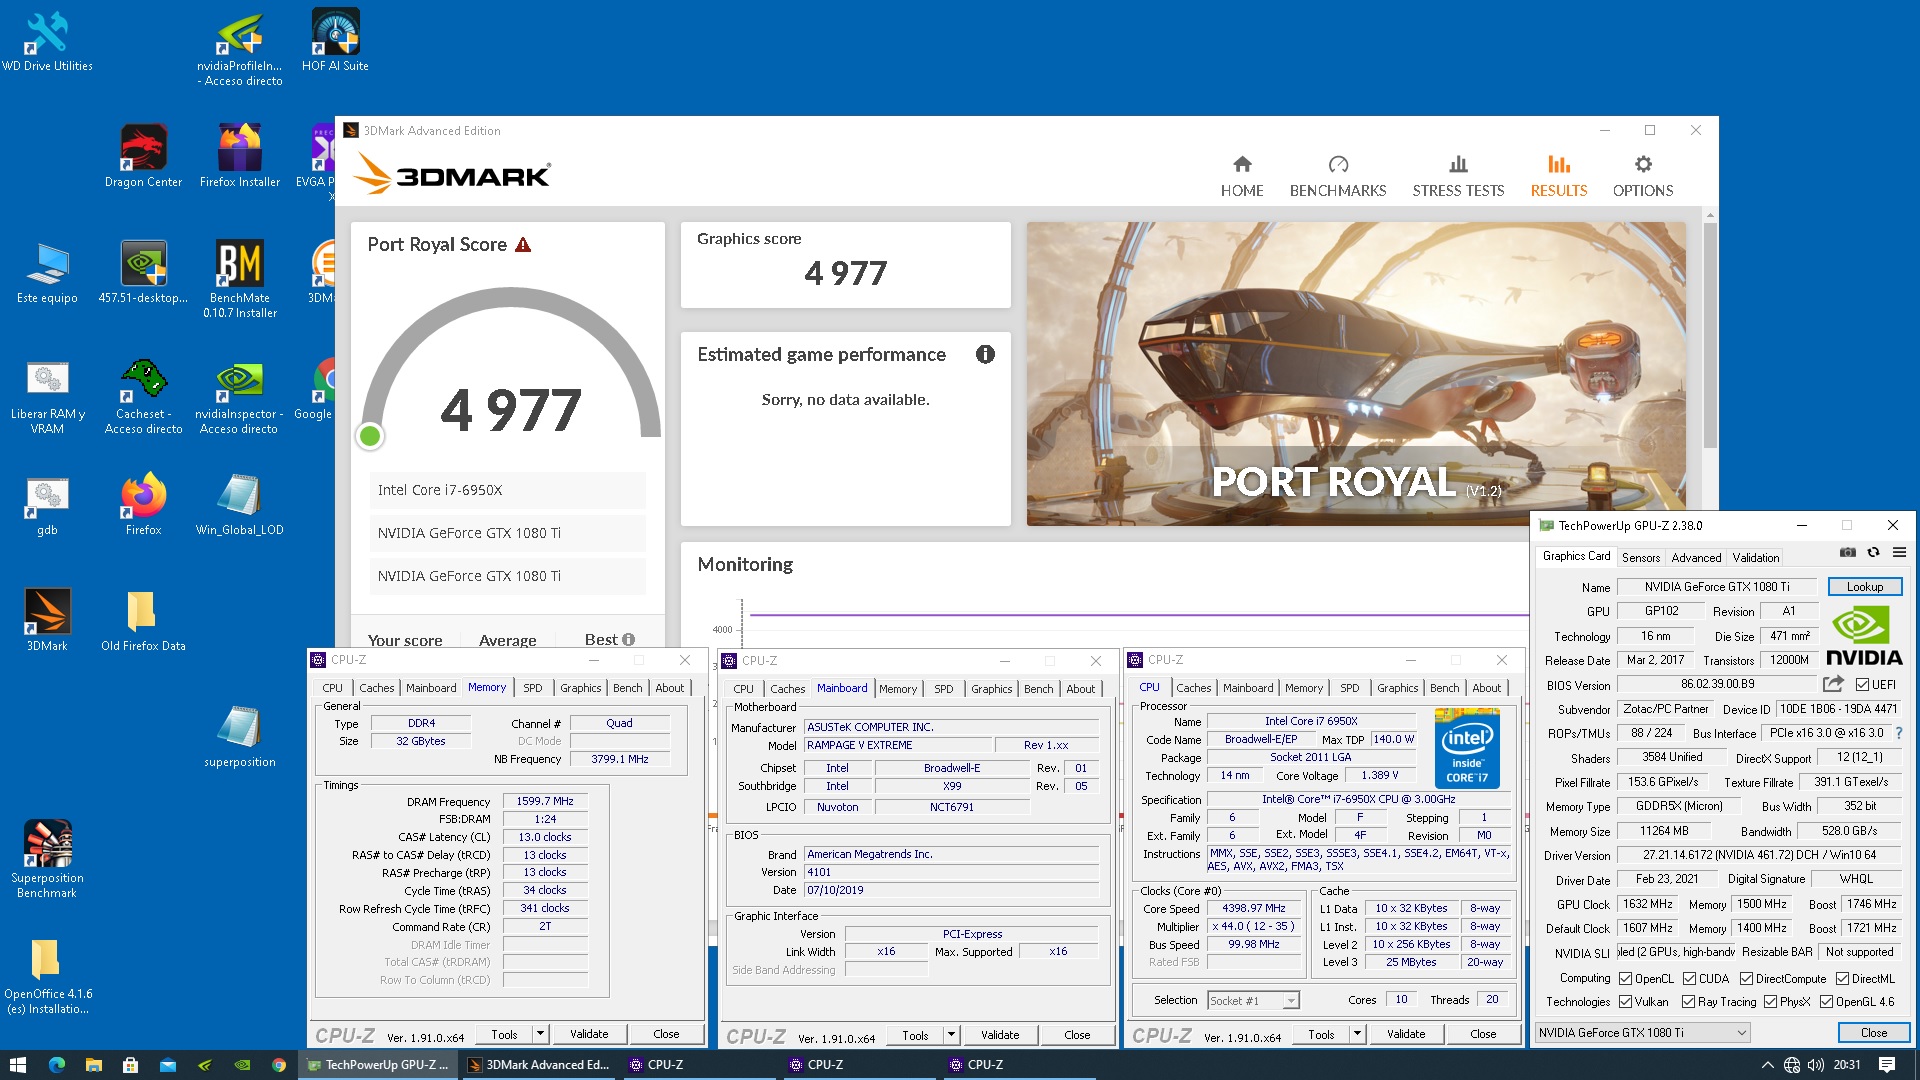Image resolution: width=1920 pixels, height=1080 pixels.
Task: Toggle the DirectML checkbox
Action: point(1842,979)
